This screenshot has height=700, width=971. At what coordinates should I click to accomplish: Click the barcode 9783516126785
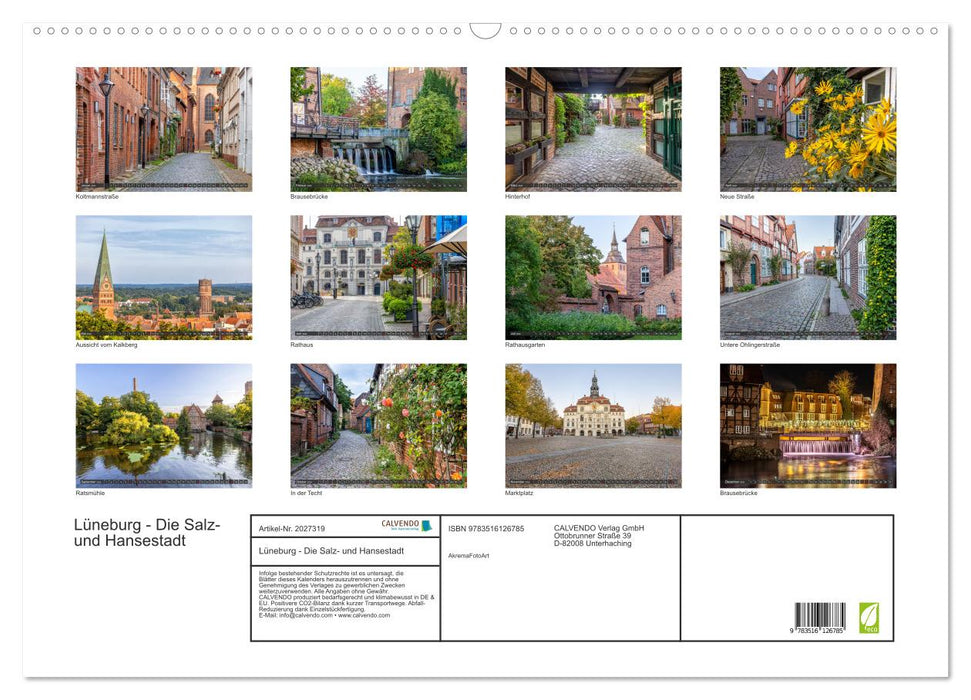tap(820, 613)
